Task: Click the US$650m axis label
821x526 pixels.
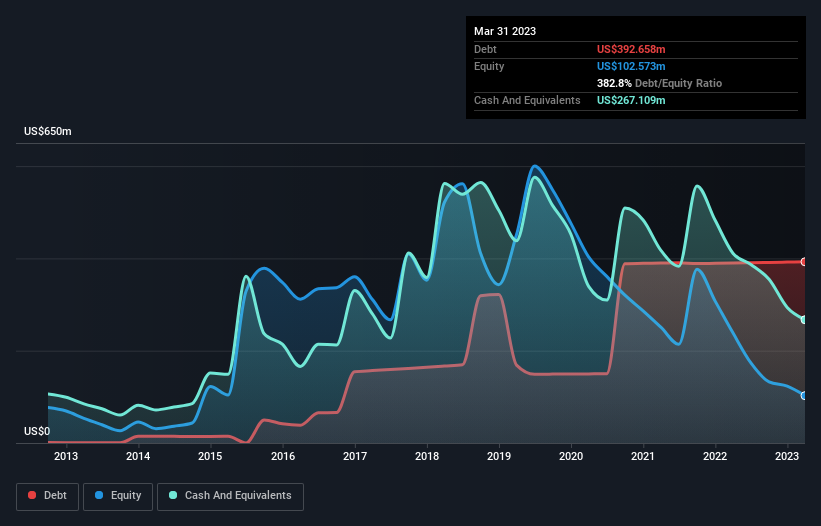Action: [48, 131]
